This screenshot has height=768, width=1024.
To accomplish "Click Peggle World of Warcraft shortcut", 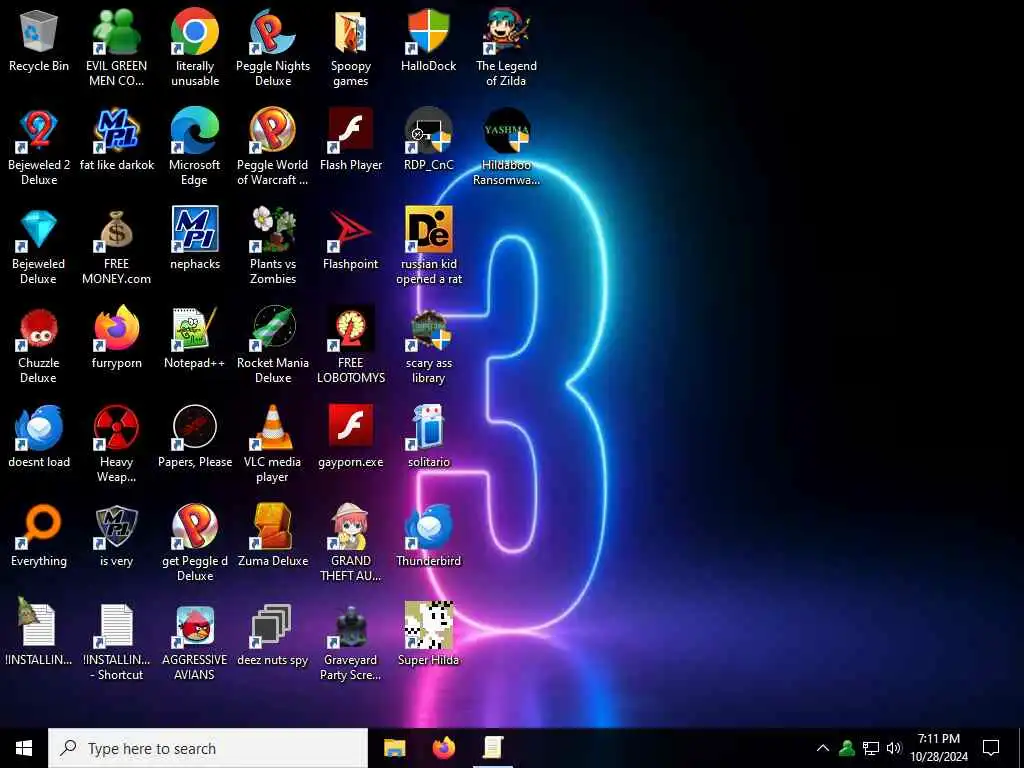I will coord(272,131).
